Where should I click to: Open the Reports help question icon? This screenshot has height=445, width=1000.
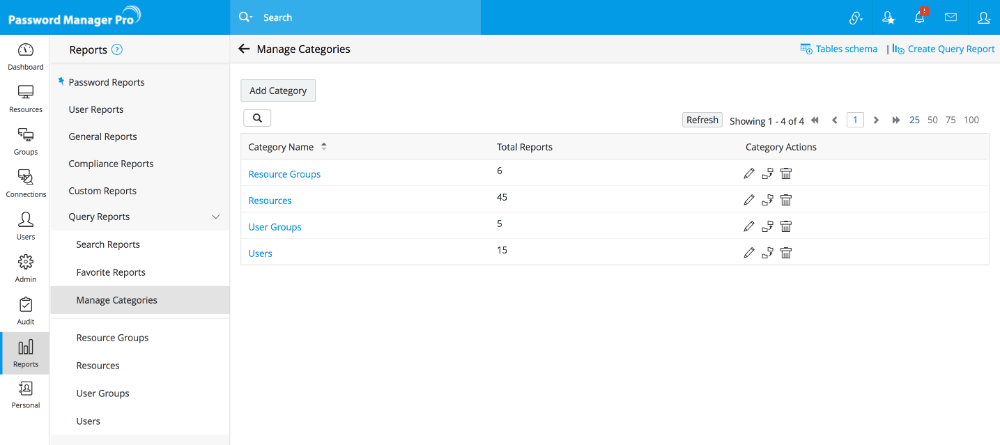click(x=117, y=49)
